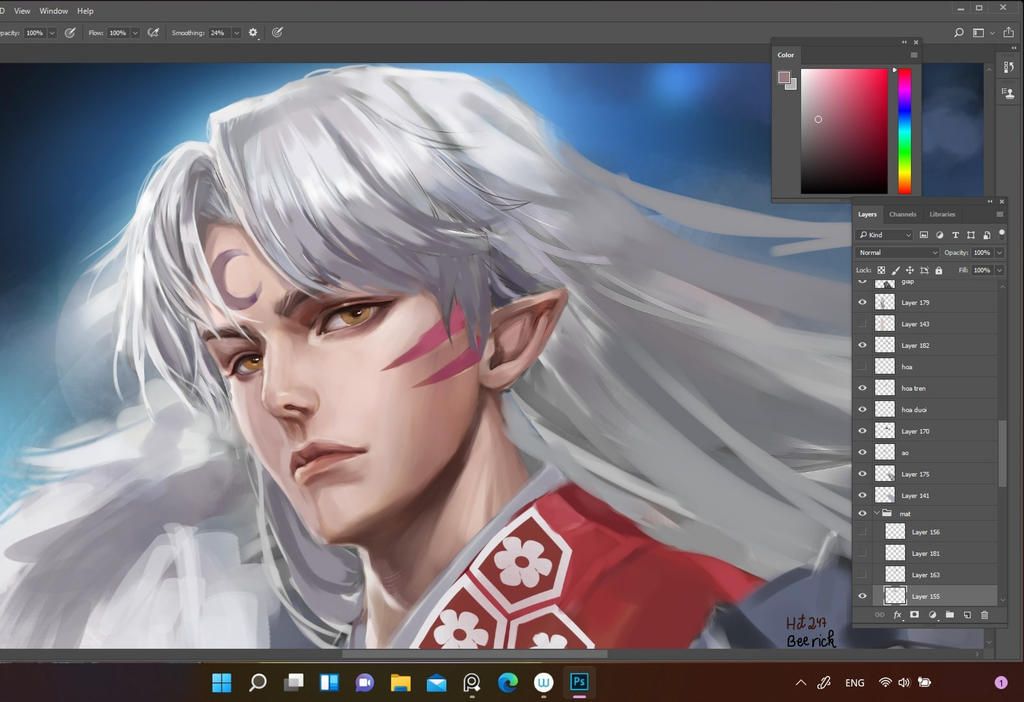Image resolution: width=1024 pixels, height=702 pixels.
Task: Create a new adjustment layer
Action: click(x=932, y=614)
